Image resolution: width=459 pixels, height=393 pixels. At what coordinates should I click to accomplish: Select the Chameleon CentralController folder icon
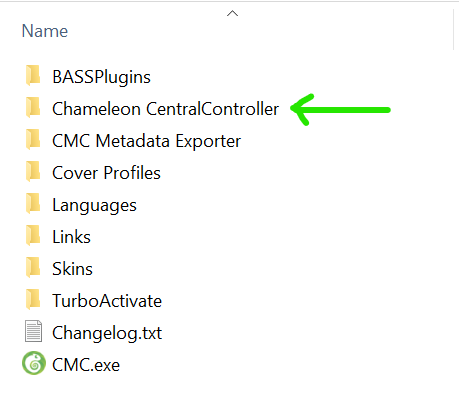pos(33,108)
